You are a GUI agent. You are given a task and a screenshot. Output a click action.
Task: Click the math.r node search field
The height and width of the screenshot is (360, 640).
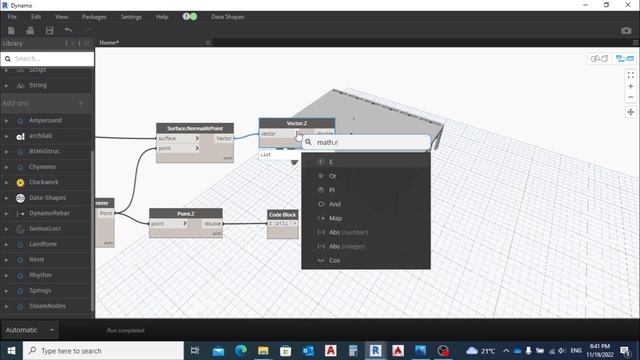366,142
